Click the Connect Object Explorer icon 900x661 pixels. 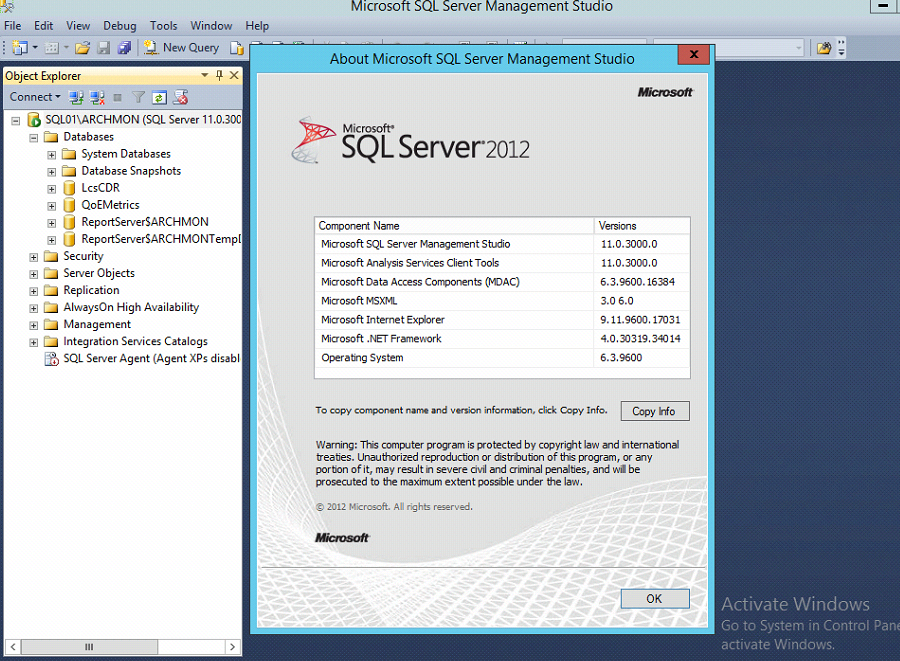click(x=76, y=97)
